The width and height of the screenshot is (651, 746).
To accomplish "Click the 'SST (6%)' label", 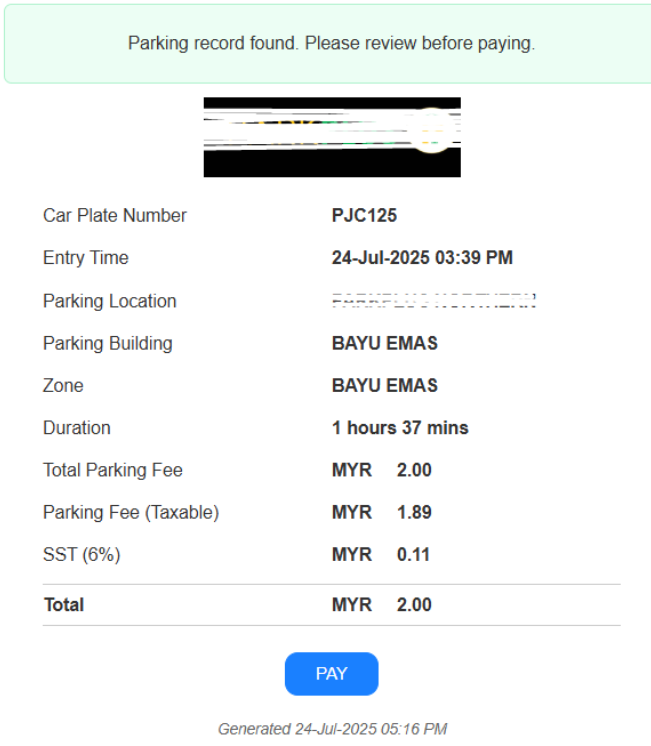I will pyautogui.click(x=81, y=555).
